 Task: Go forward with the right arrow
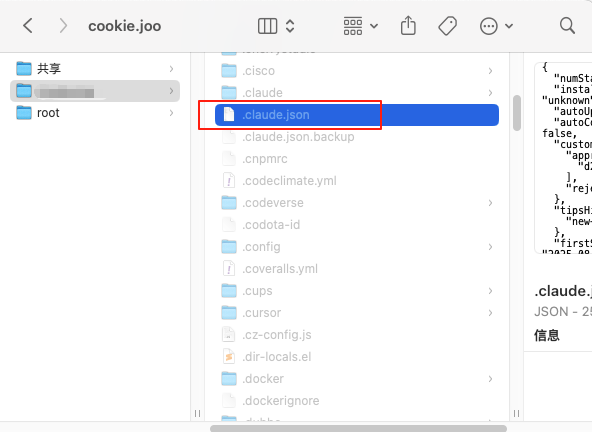63,26
